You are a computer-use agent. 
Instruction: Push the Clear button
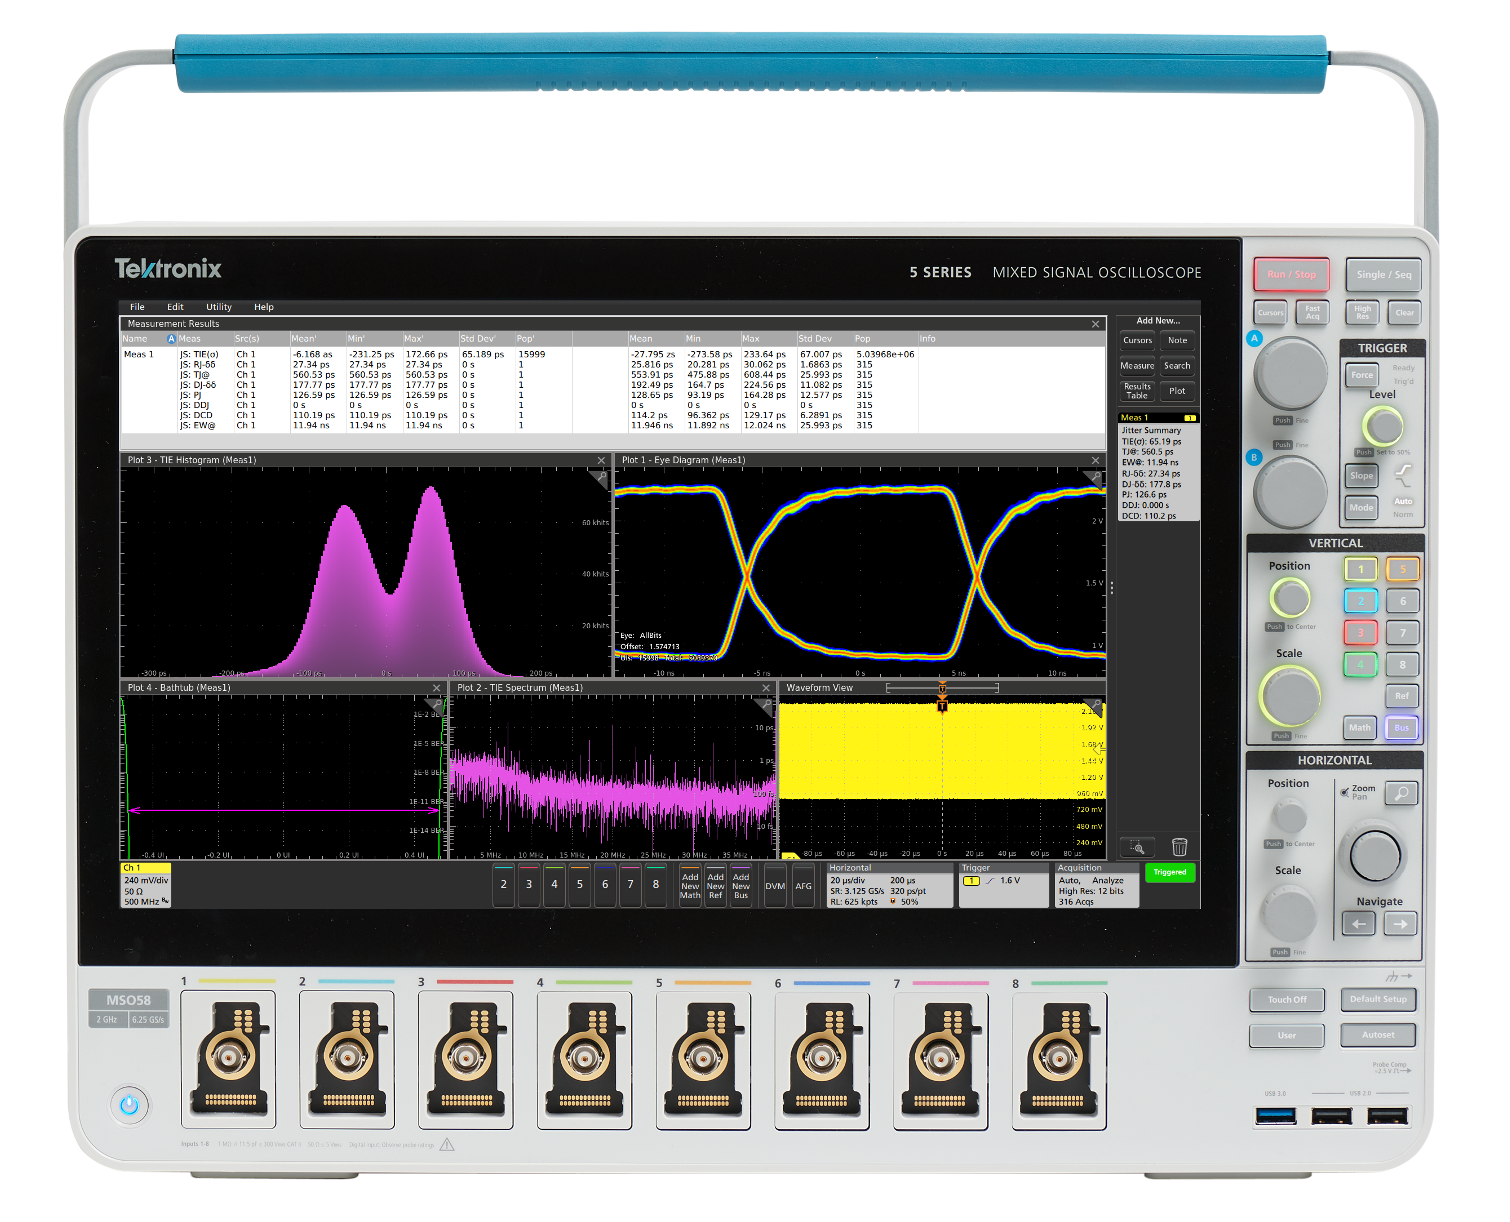1405,313
